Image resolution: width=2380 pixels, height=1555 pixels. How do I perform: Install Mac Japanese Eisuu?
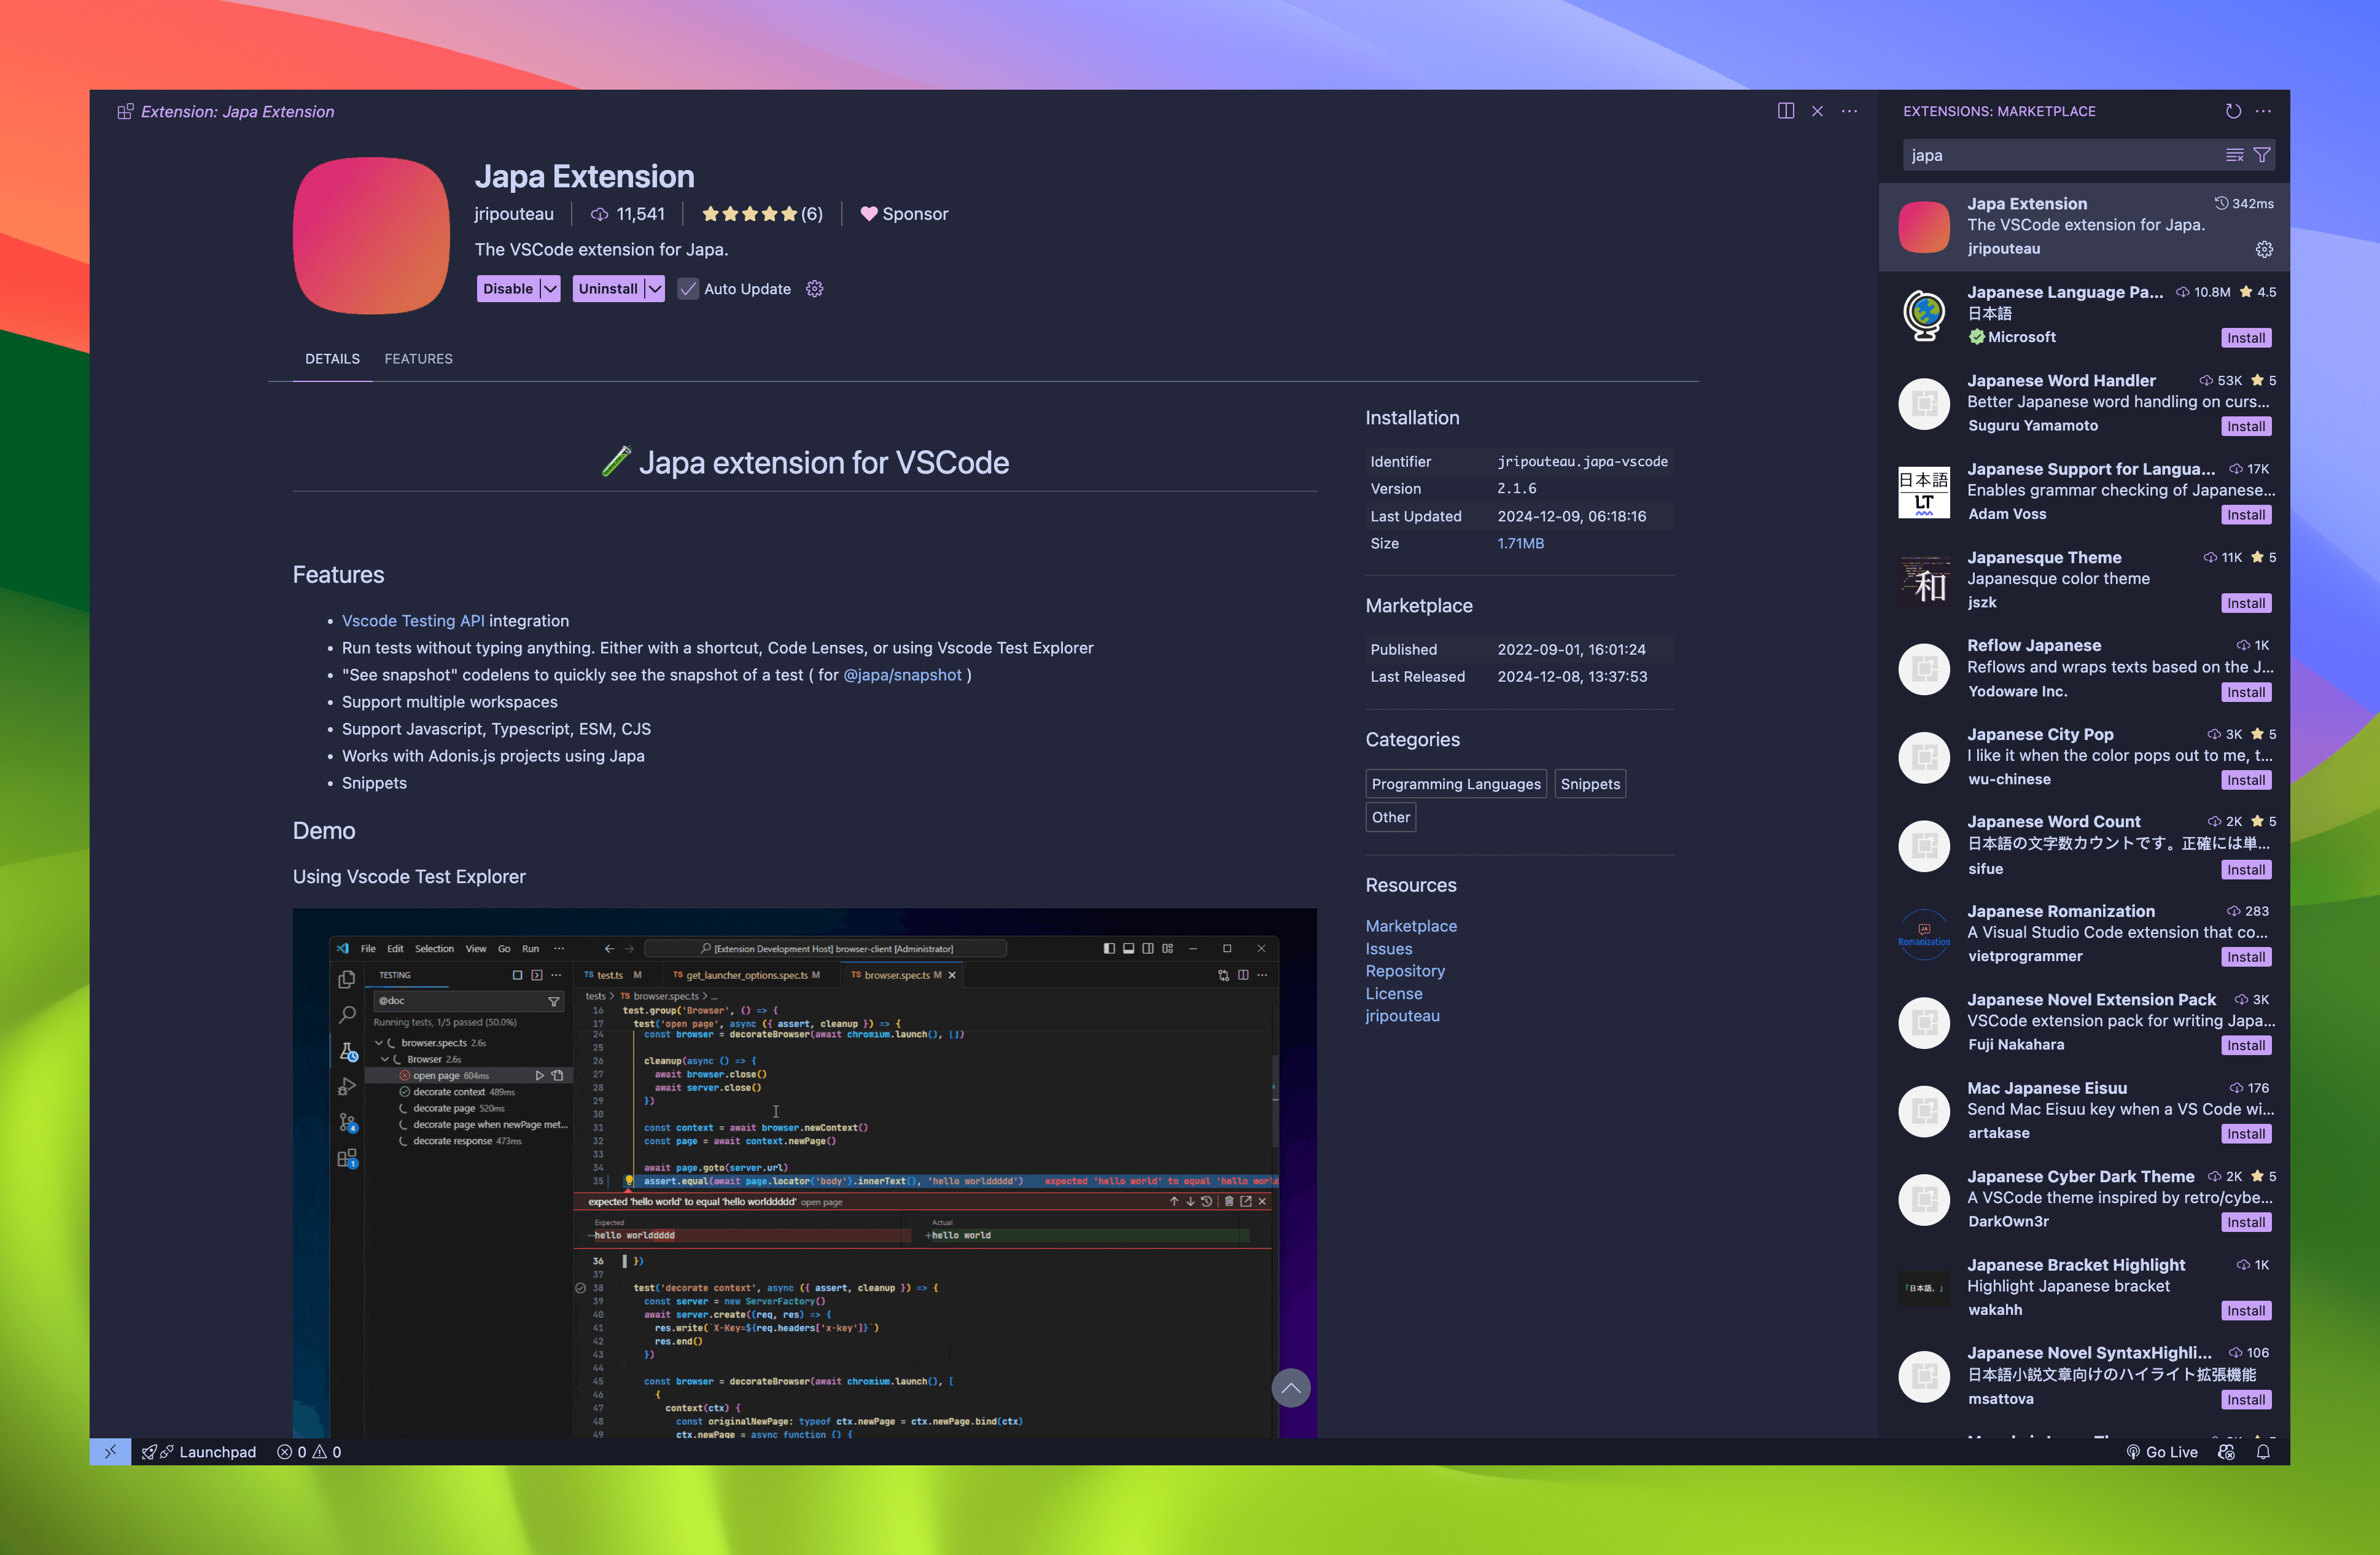coord(2245,1134)
